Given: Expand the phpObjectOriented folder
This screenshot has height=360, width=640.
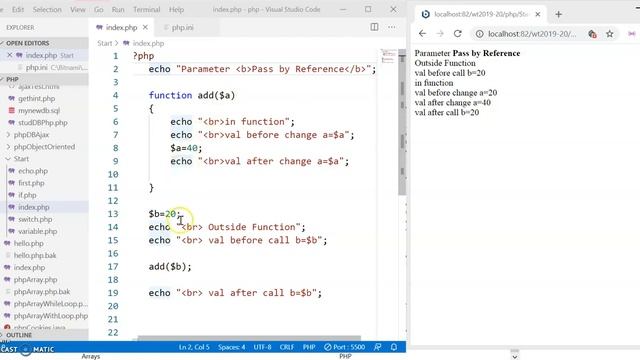Looking at the screenshot, I should [x=44, y=147].
